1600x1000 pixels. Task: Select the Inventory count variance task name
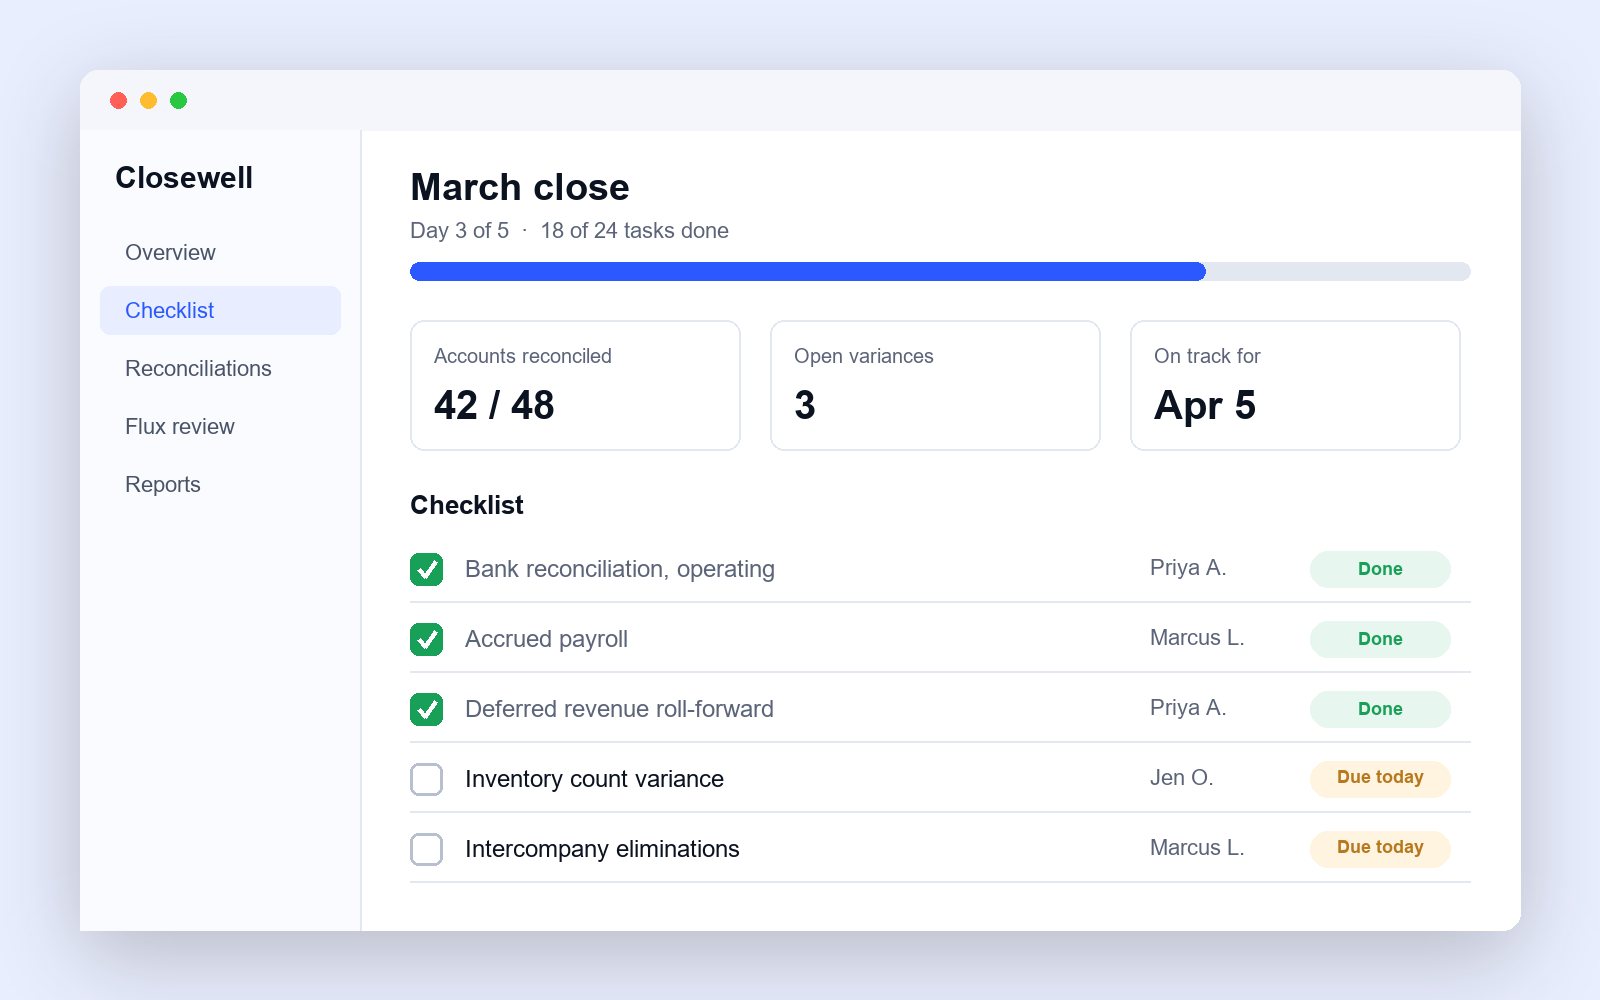tap(594, 779)
